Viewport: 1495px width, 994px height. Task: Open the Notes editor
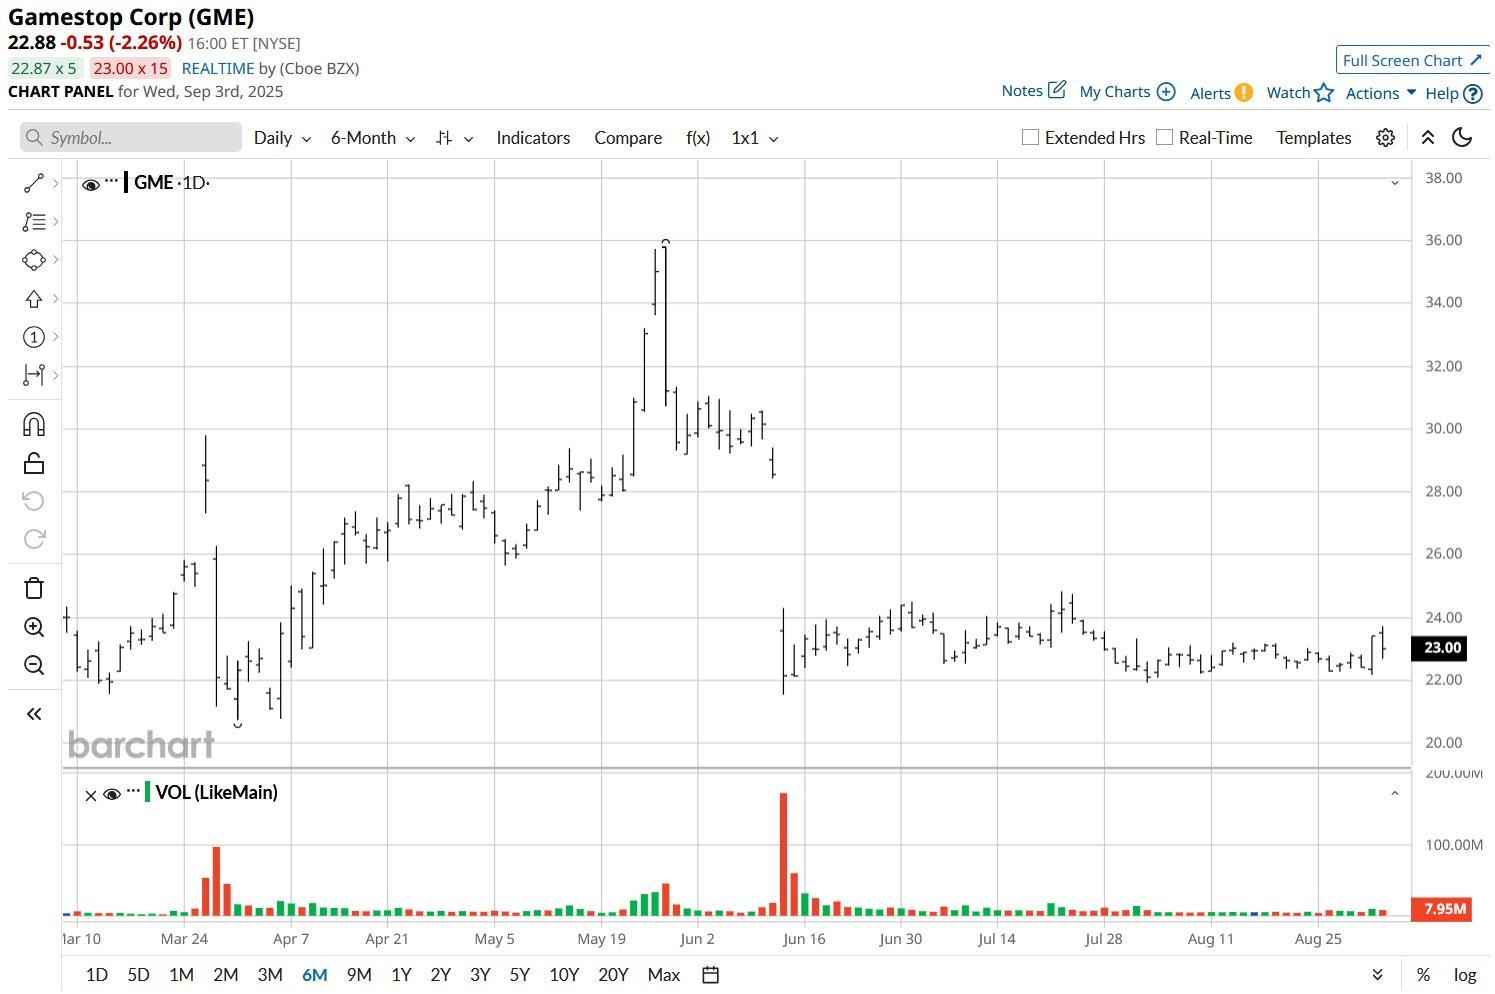[x=1034, y=90]
